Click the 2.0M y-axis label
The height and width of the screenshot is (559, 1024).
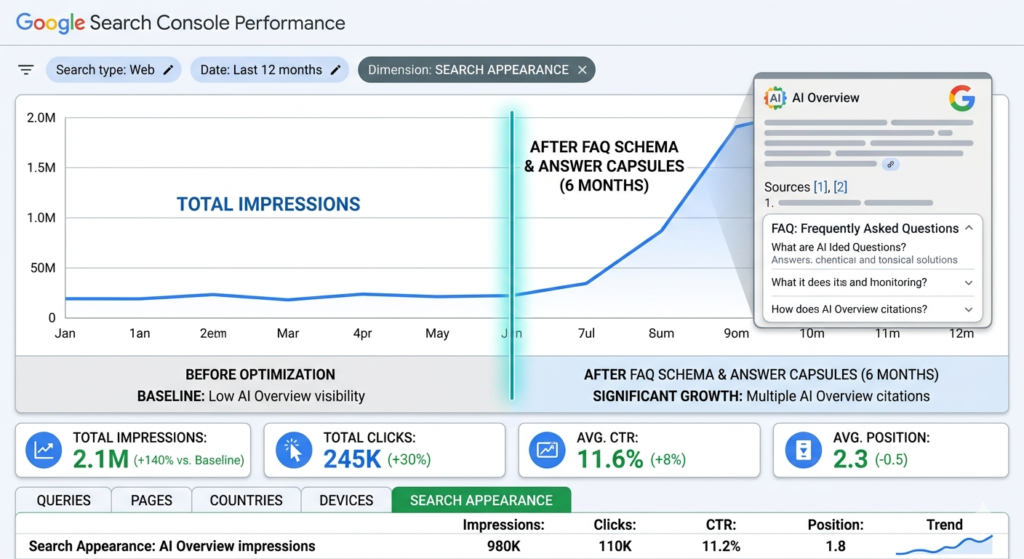[x=41, y=118]
